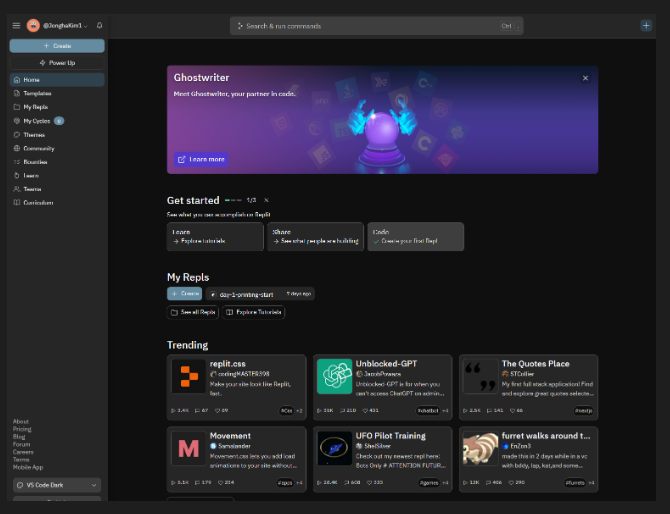Open Curriculum in sidebar
The height and width of the screenshot is (514, 670).
click(57, 203)
